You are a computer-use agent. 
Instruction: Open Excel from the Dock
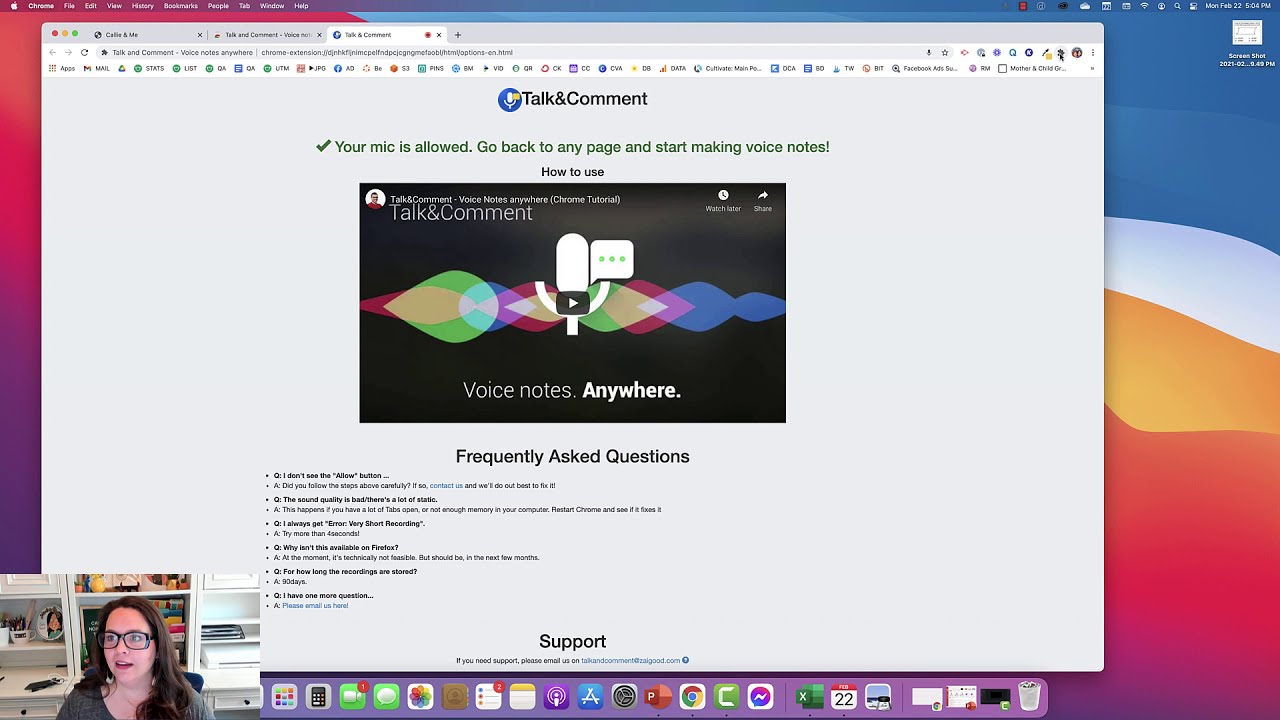[809, 696]
